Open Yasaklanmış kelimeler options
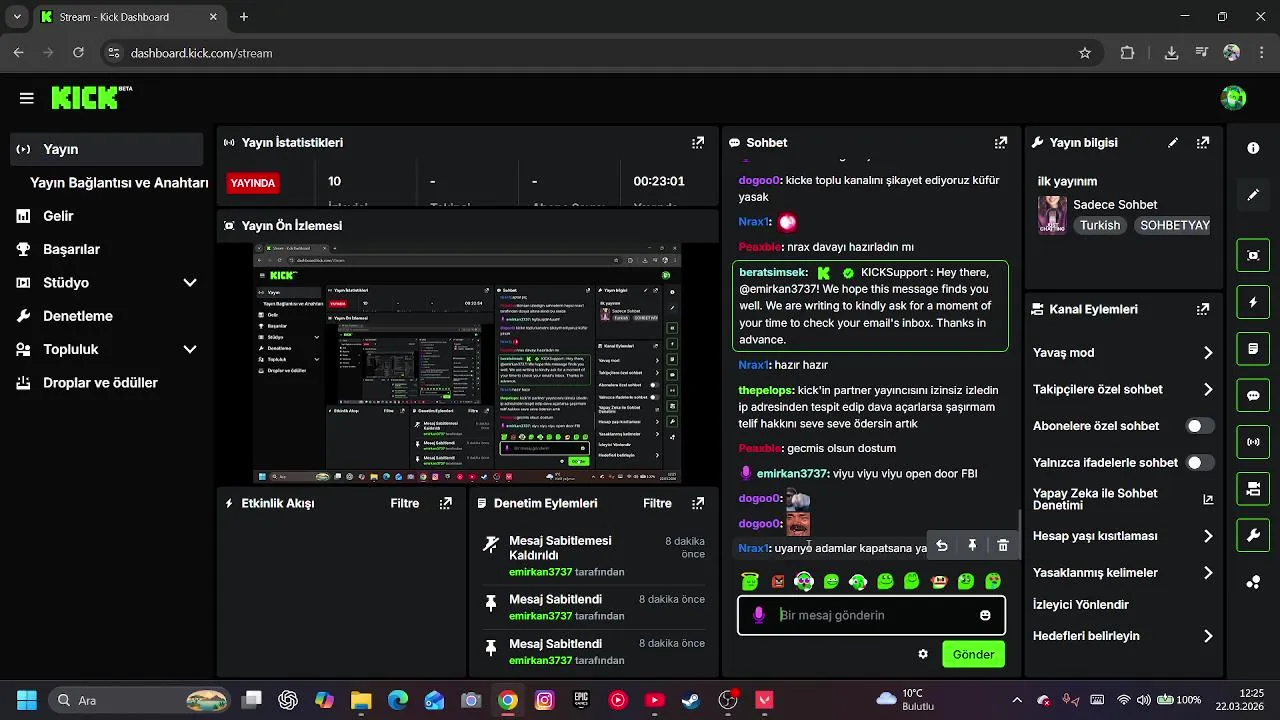1280x720 pixels. [1208, 573]
